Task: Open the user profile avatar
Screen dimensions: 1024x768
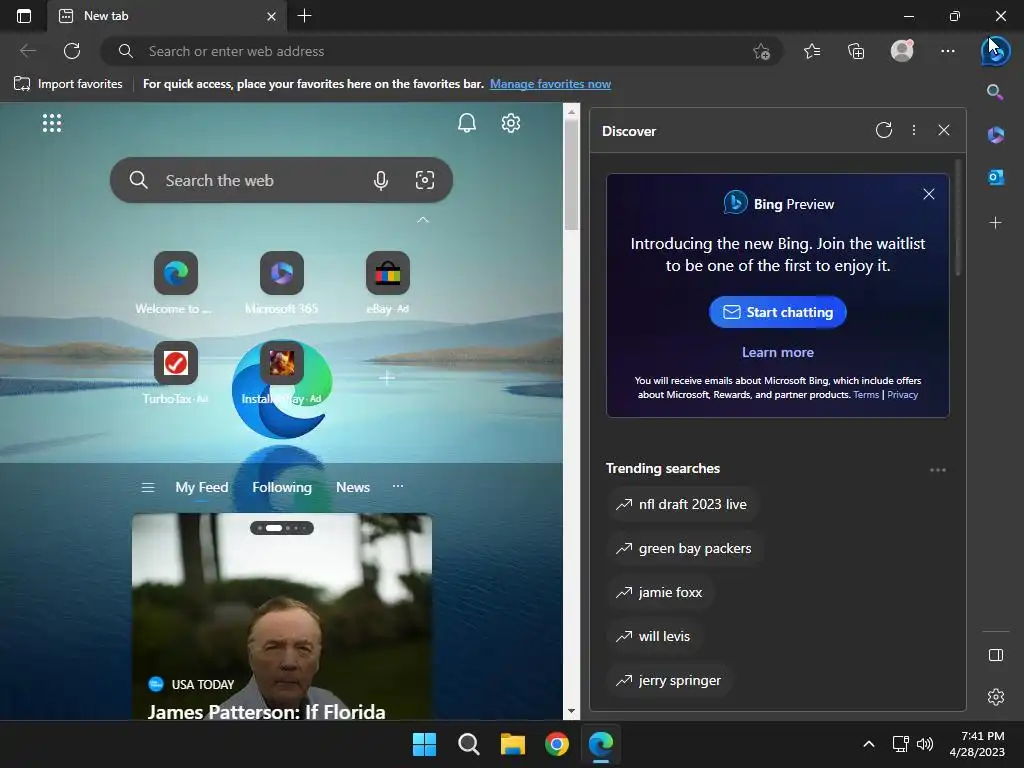Action: click(902, 50)
